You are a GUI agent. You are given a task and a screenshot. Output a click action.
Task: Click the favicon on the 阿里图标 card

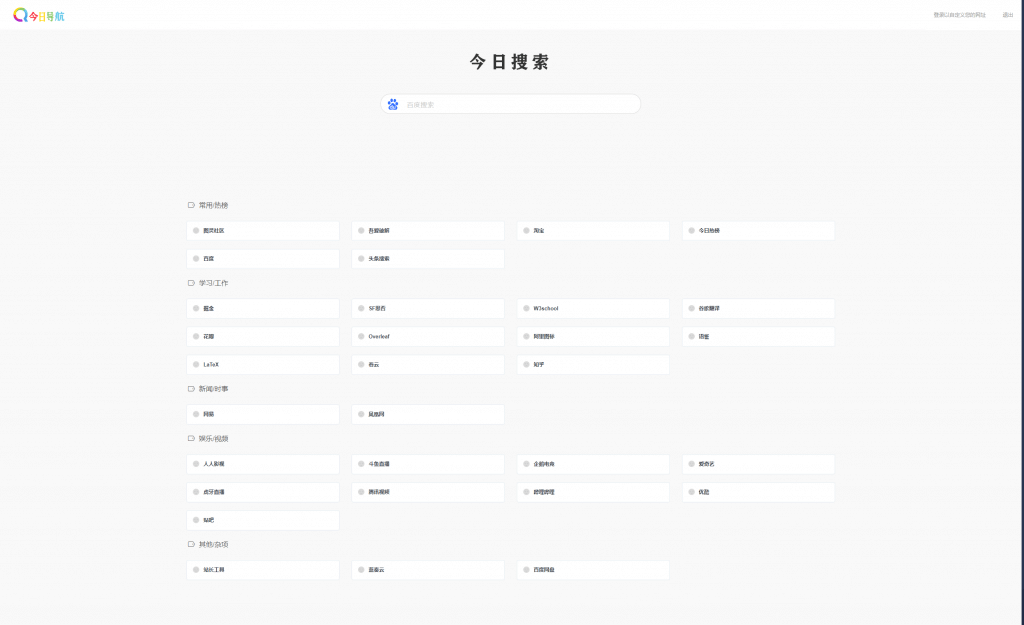(526, 336)
